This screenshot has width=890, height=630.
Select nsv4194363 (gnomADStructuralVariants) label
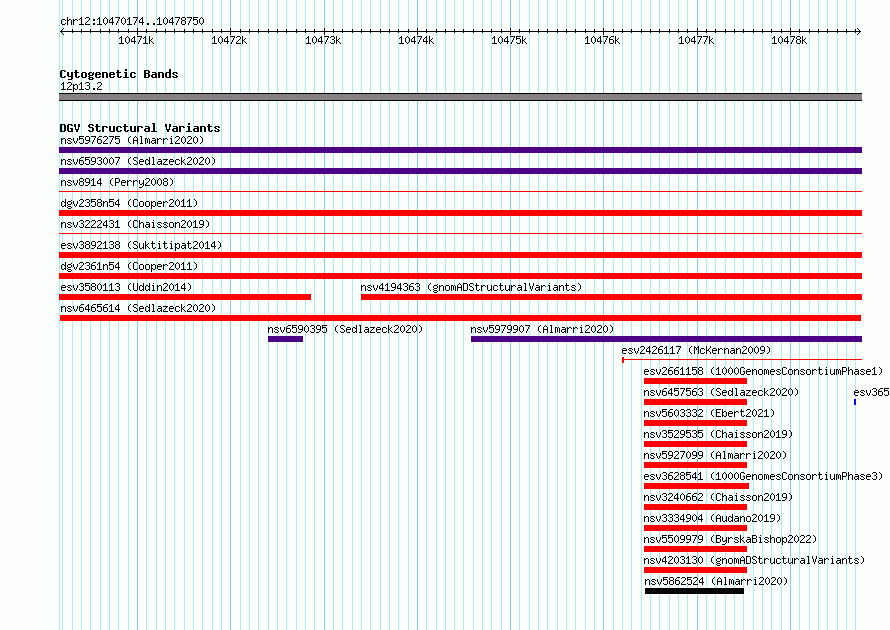pos(471,287)
